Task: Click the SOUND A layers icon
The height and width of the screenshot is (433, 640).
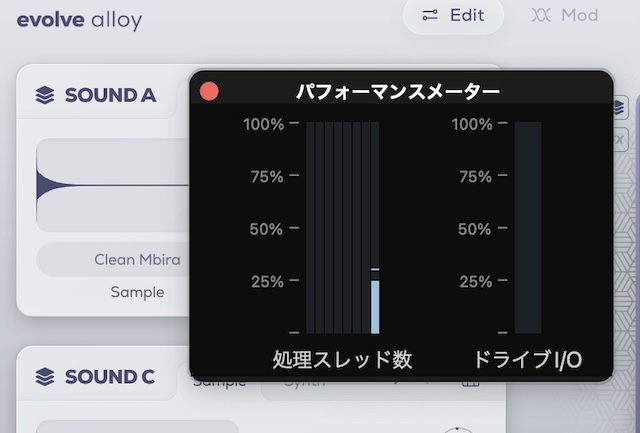Action: (44, 96)
